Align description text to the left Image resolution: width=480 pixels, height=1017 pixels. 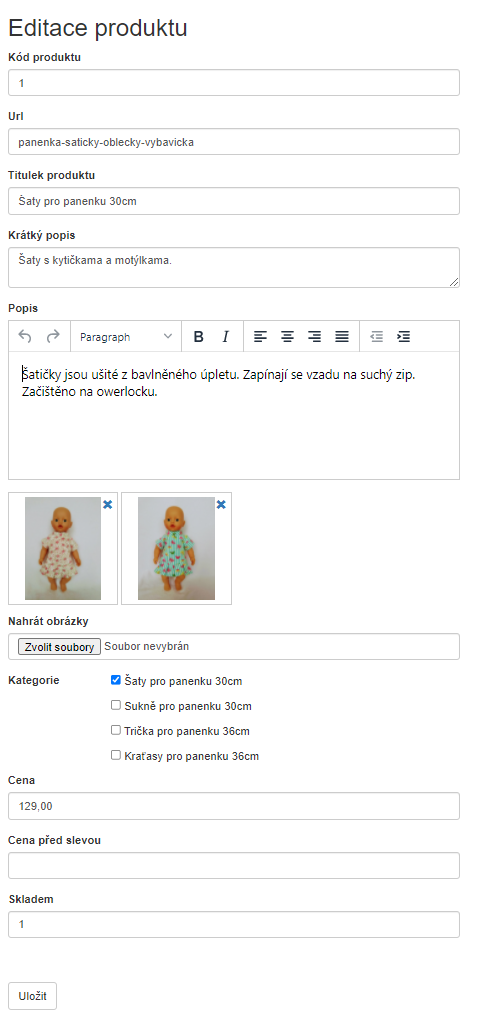[260, 337]
